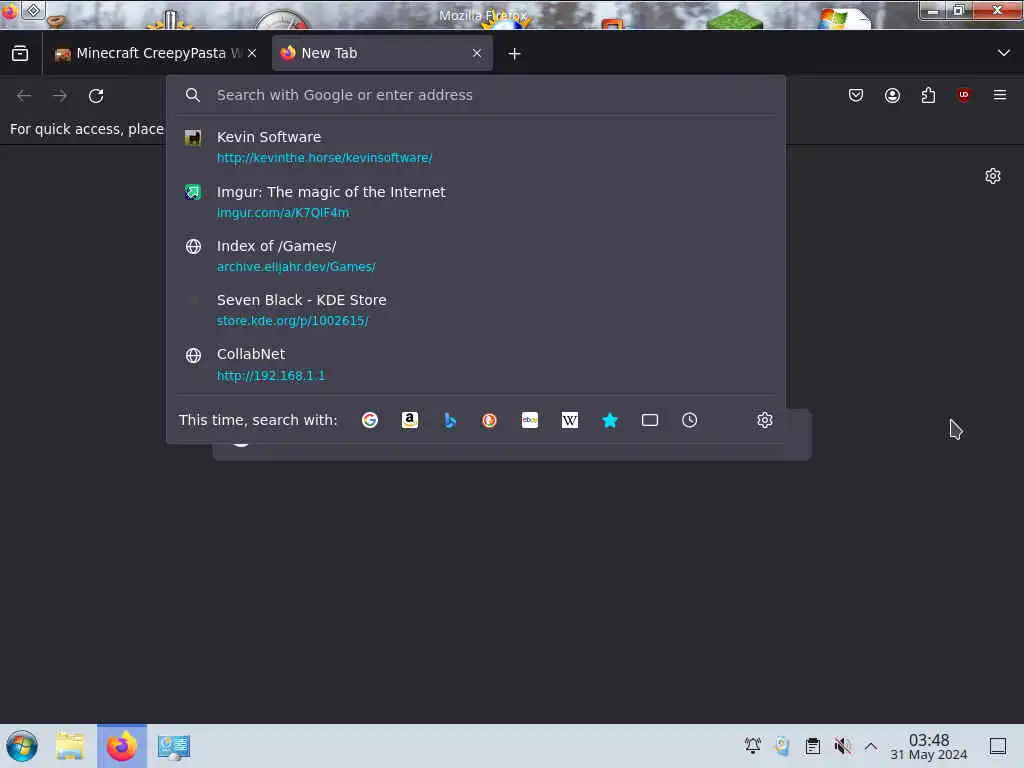Search open tabs via the tabs icon

(x=650, y=420)
